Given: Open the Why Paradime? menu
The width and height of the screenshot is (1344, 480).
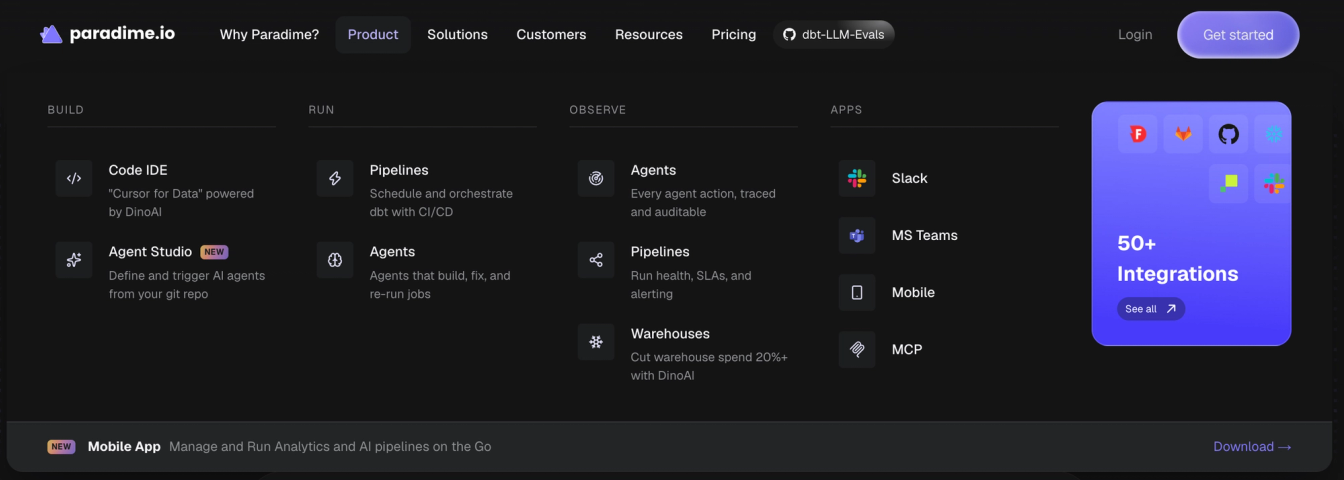Looking at the screenshot, I should [x=269, y=34].
